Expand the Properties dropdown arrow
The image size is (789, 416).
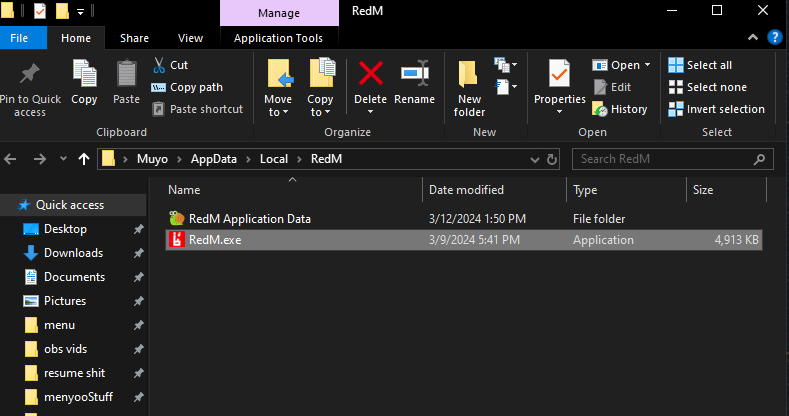point(560,112)
